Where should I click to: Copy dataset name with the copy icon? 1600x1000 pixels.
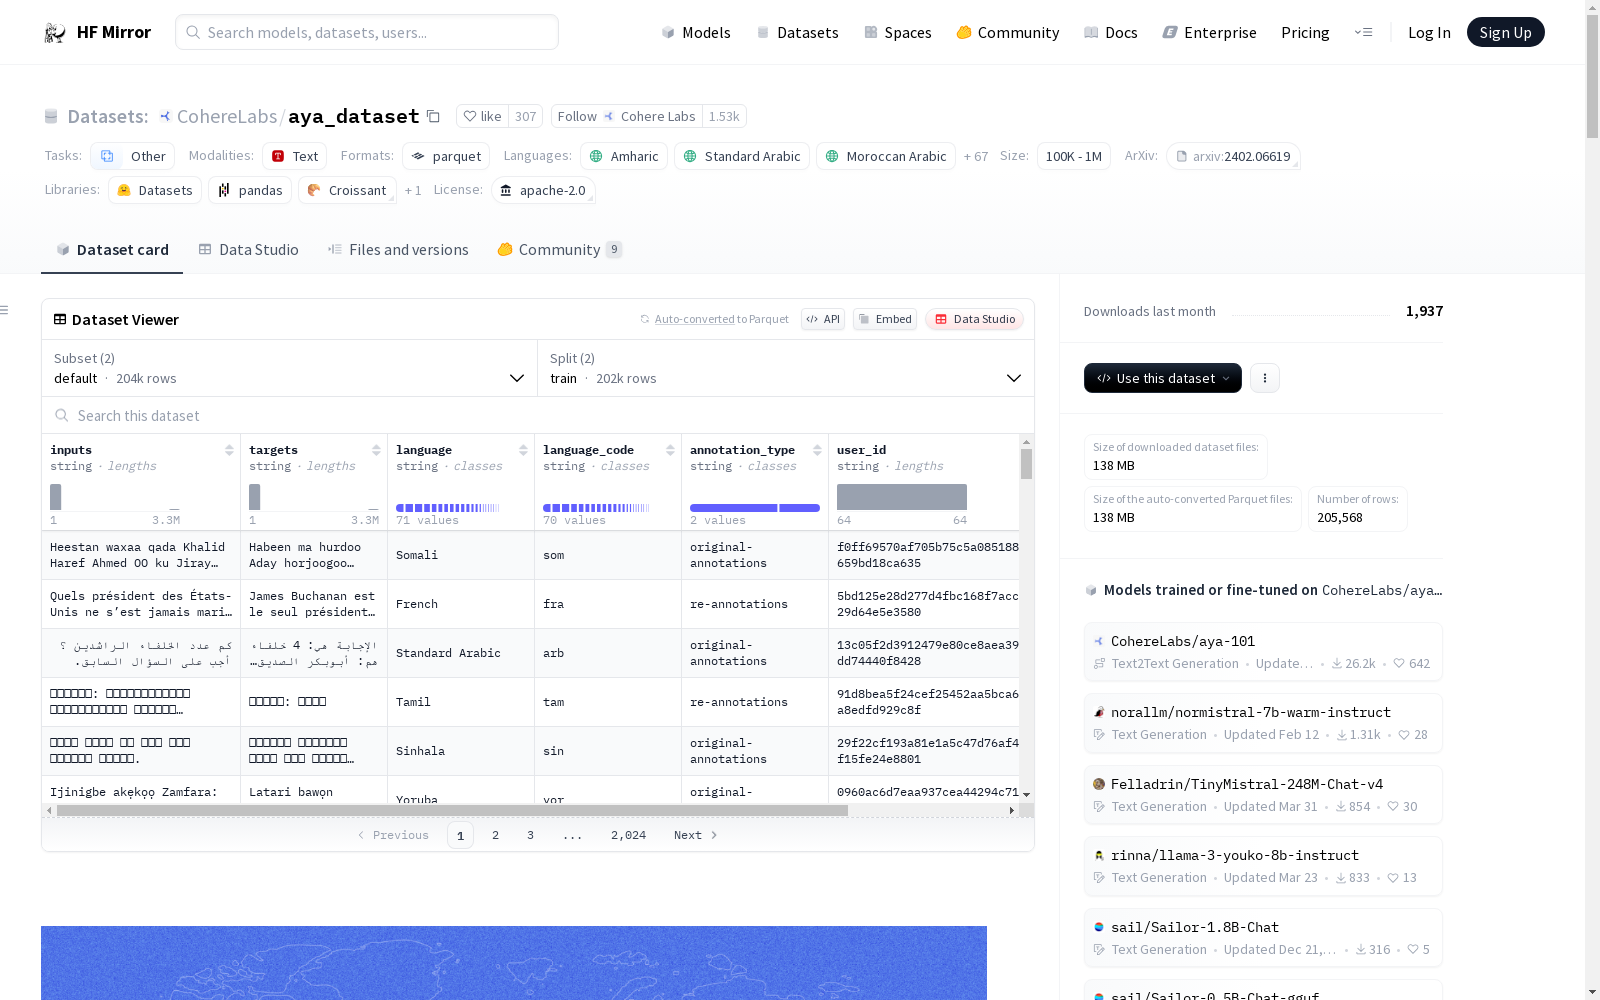(433, 116)
